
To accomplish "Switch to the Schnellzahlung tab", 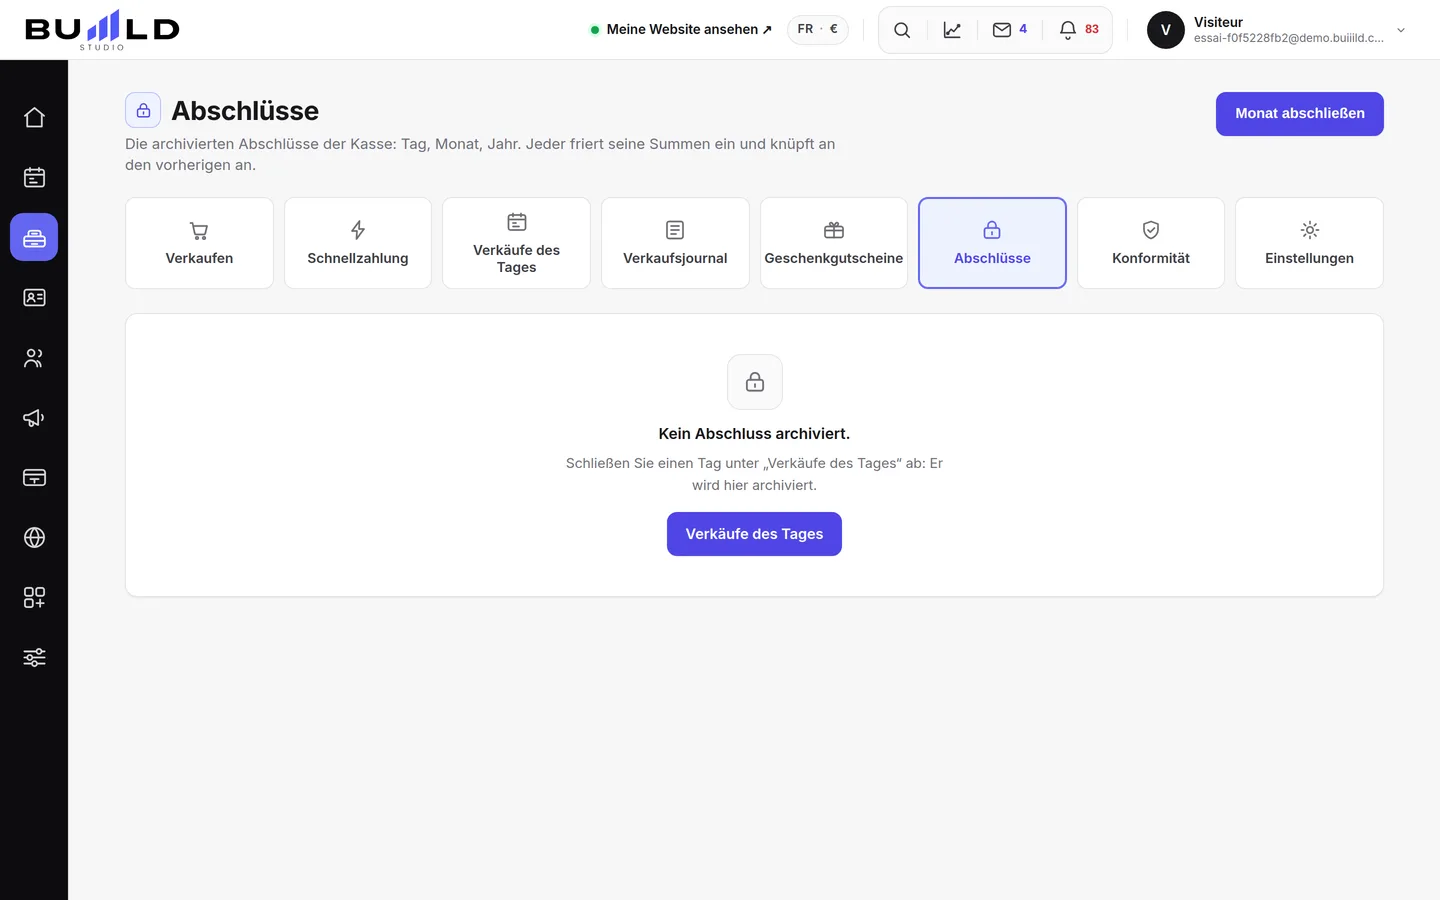I will click(x=358, y=243).
